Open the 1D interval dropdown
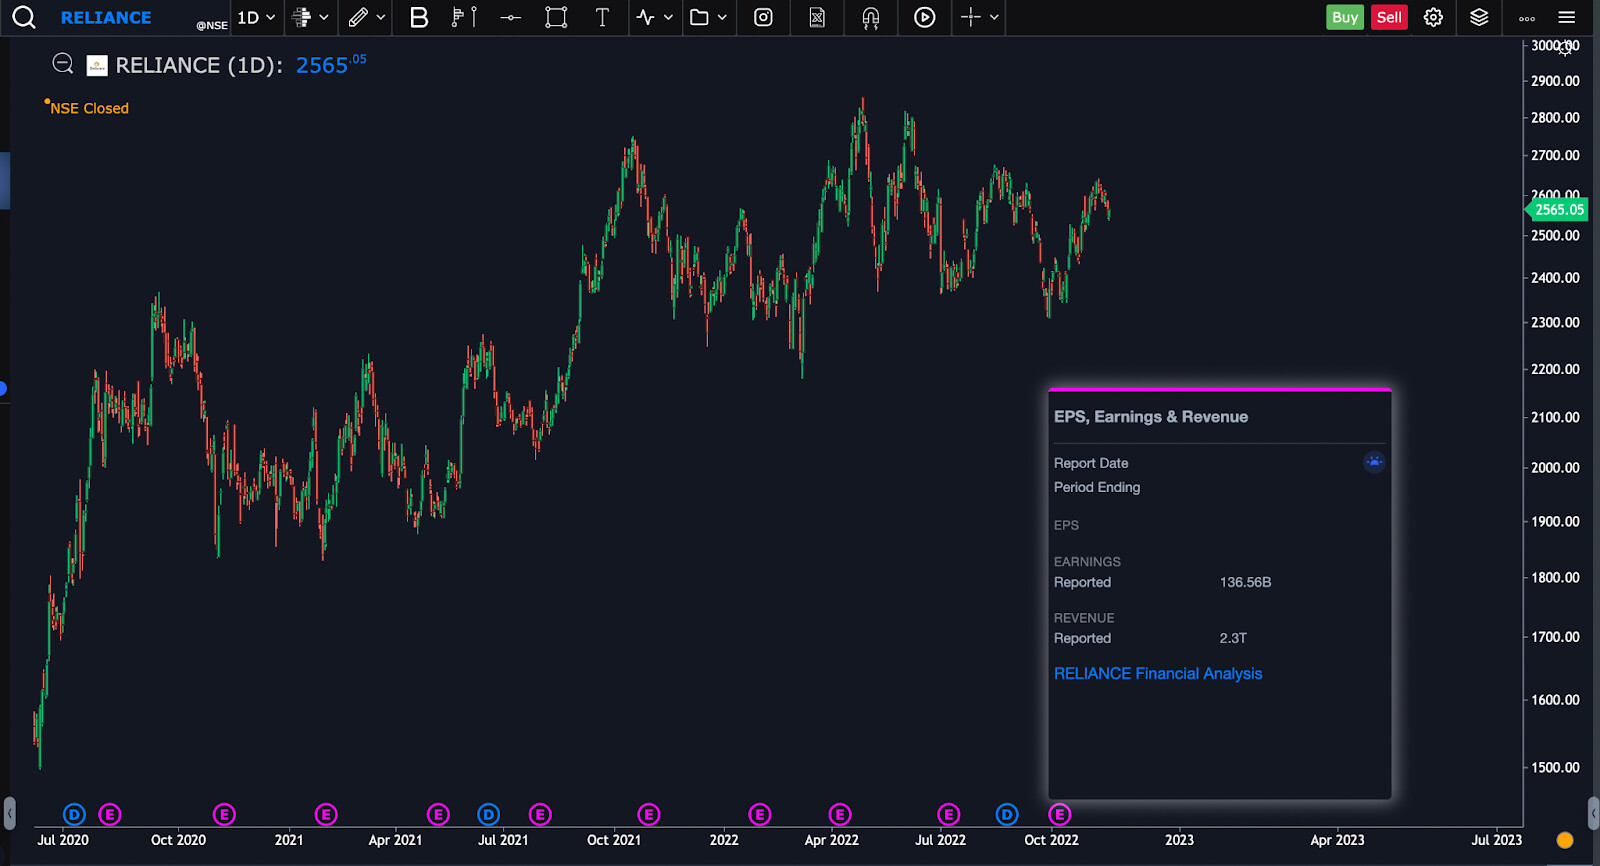Viewport: 1600px width, 866px height. pyautogui.click(x=256, y=17)
